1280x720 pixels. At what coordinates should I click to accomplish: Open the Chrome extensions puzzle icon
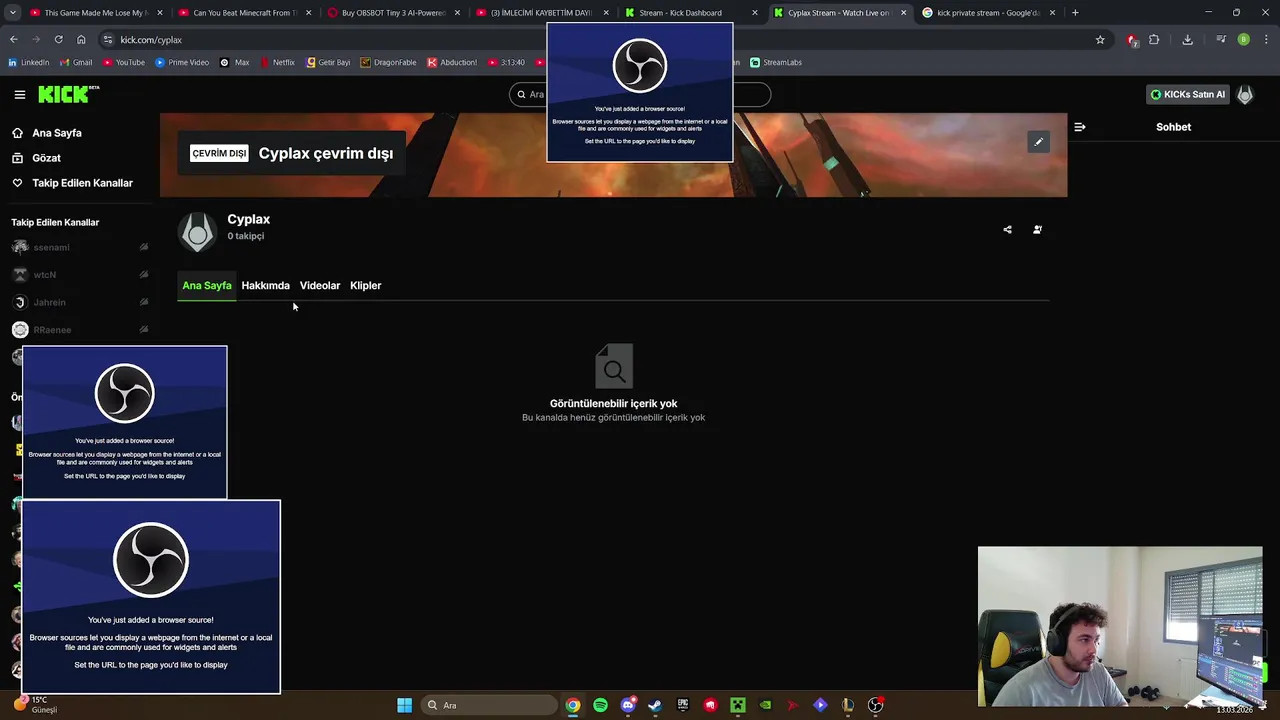tap(1154, 40)
